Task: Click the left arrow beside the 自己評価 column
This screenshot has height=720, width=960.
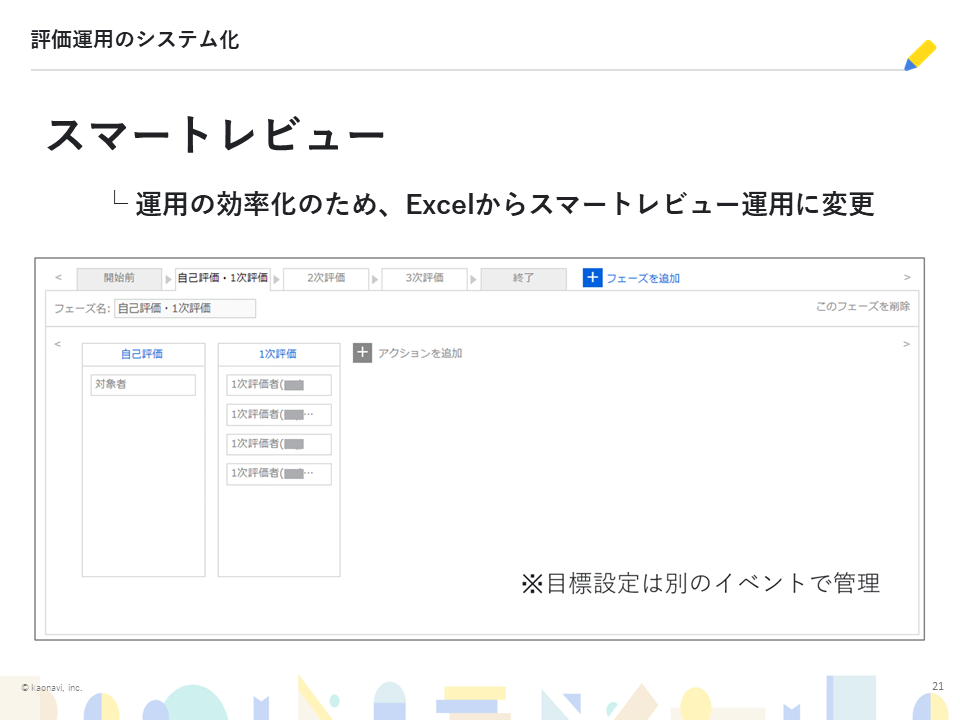Action: pos(58,344)
